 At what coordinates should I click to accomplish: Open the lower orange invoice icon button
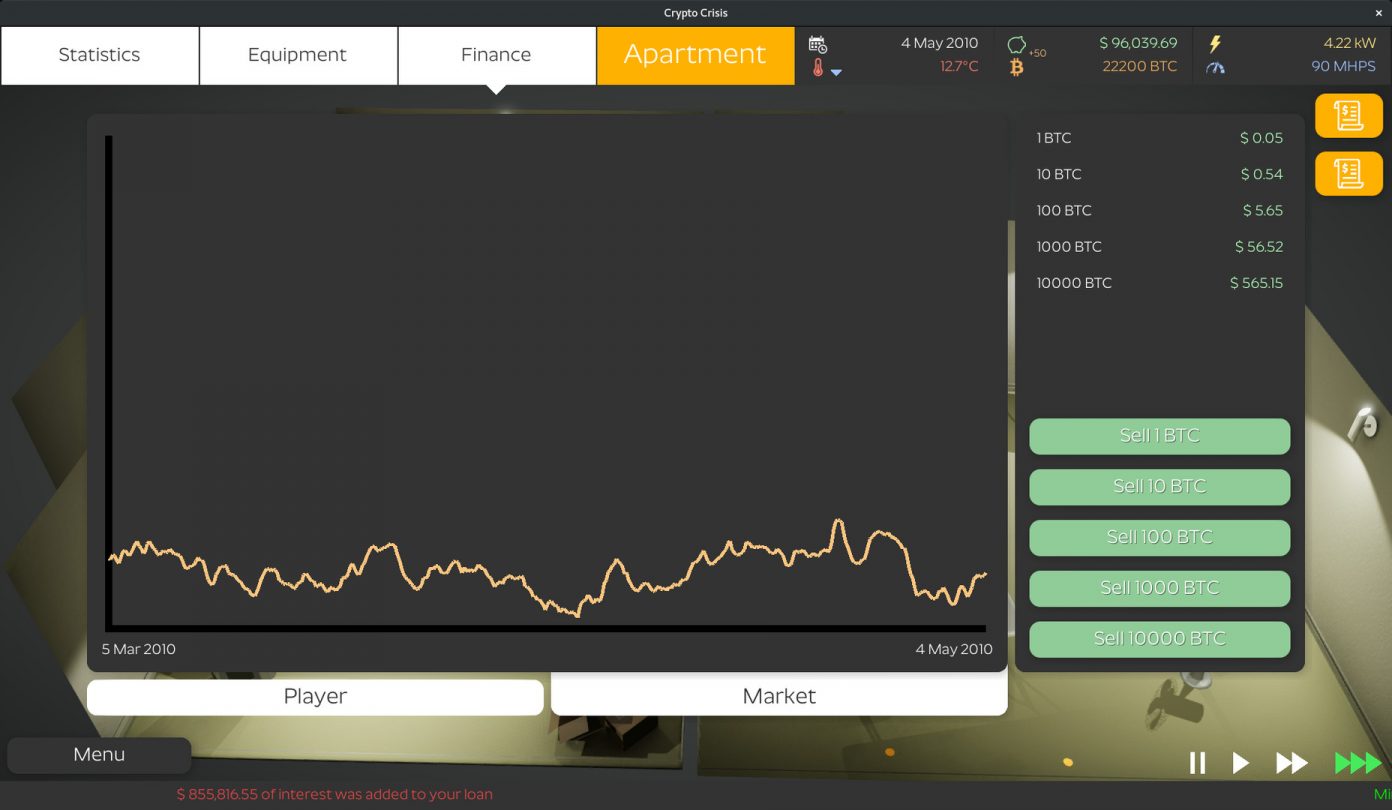tap(1348, 173)
